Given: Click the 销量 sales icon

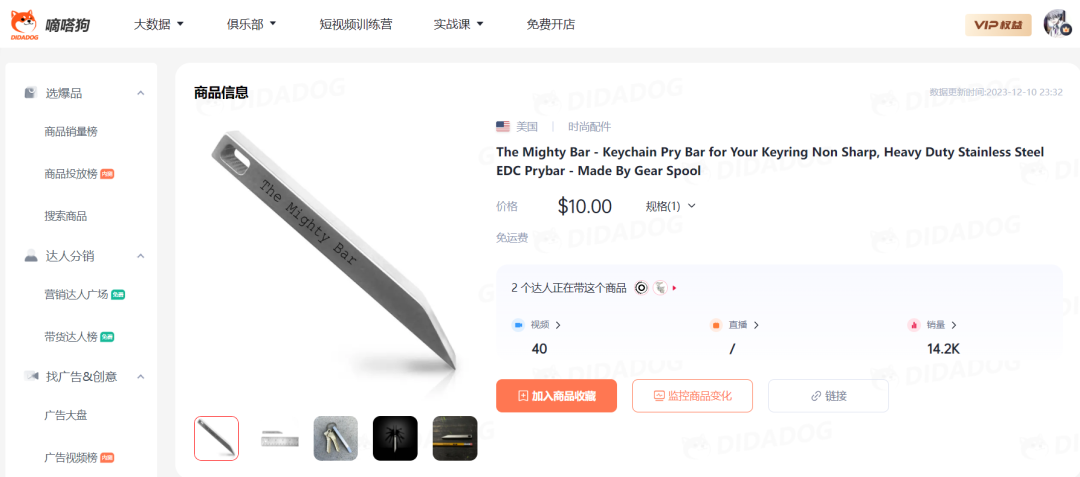Looking at the screenshot, I should (914, 325).
